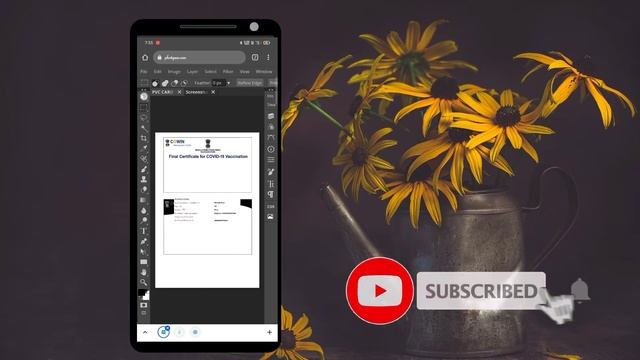Choose the Intersect Selection mode
Screen dimensions: 640x360
coord(184,83)
